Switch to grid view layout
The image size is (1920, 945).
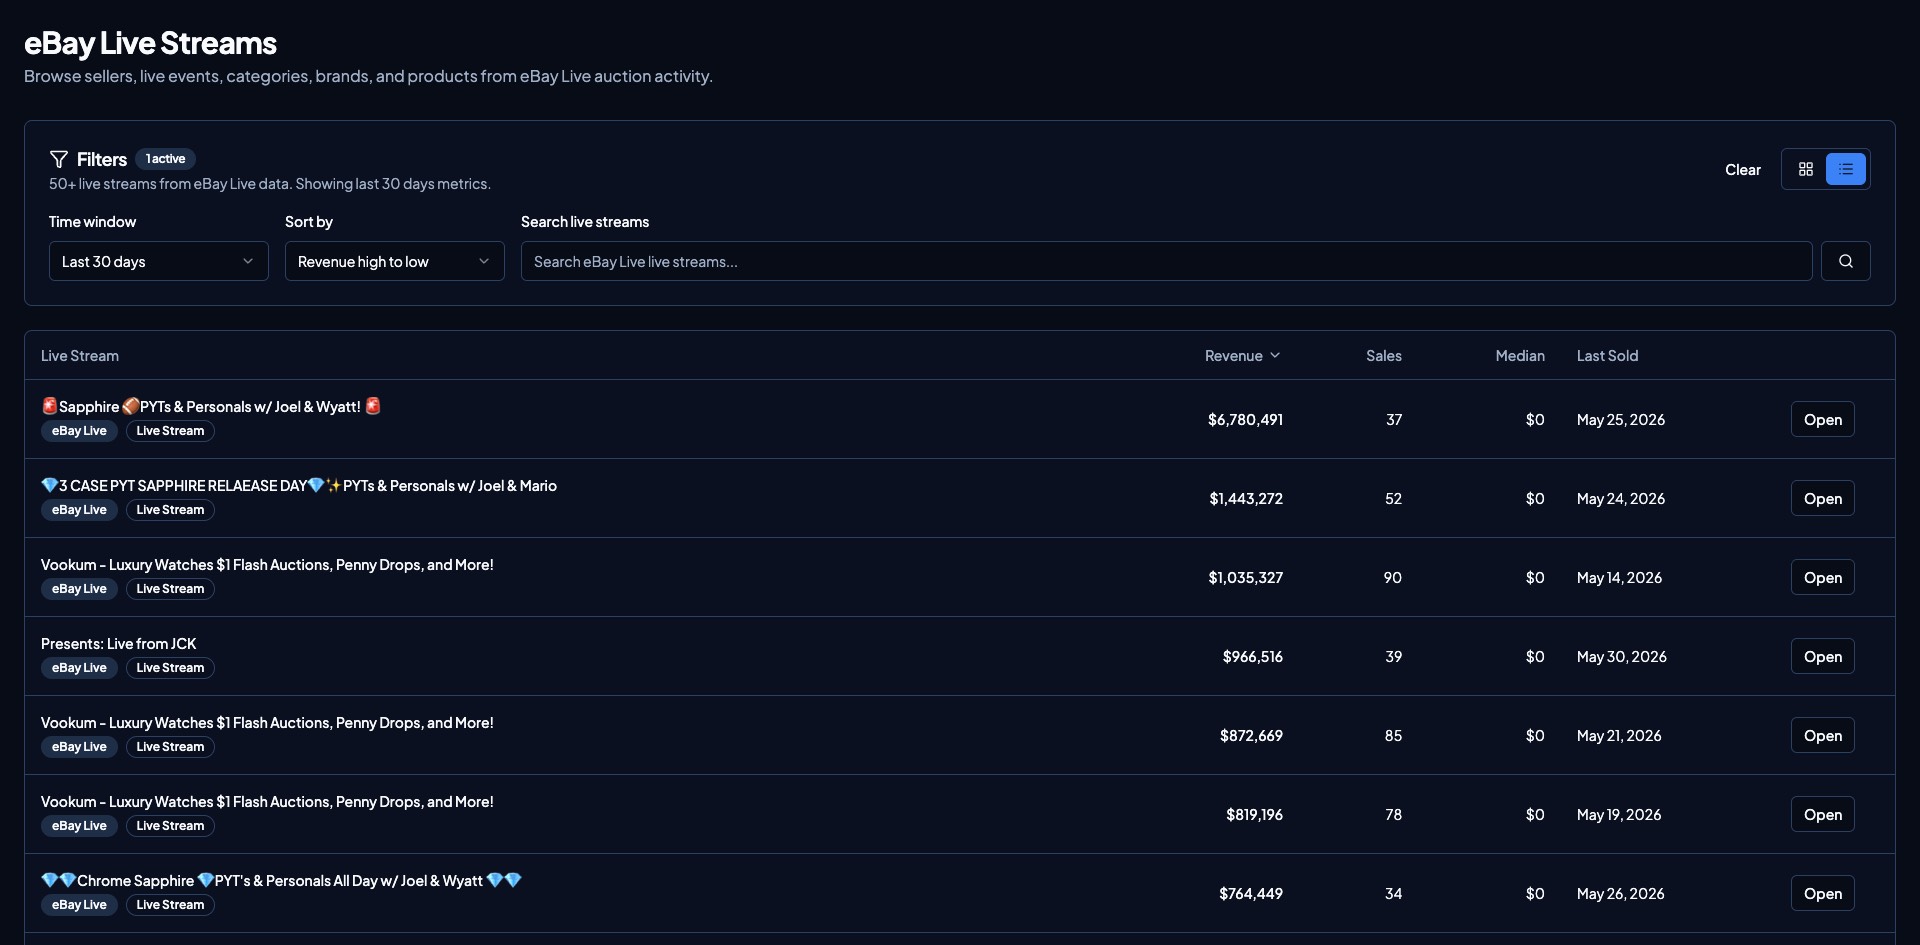click(x=1805, y=169)
